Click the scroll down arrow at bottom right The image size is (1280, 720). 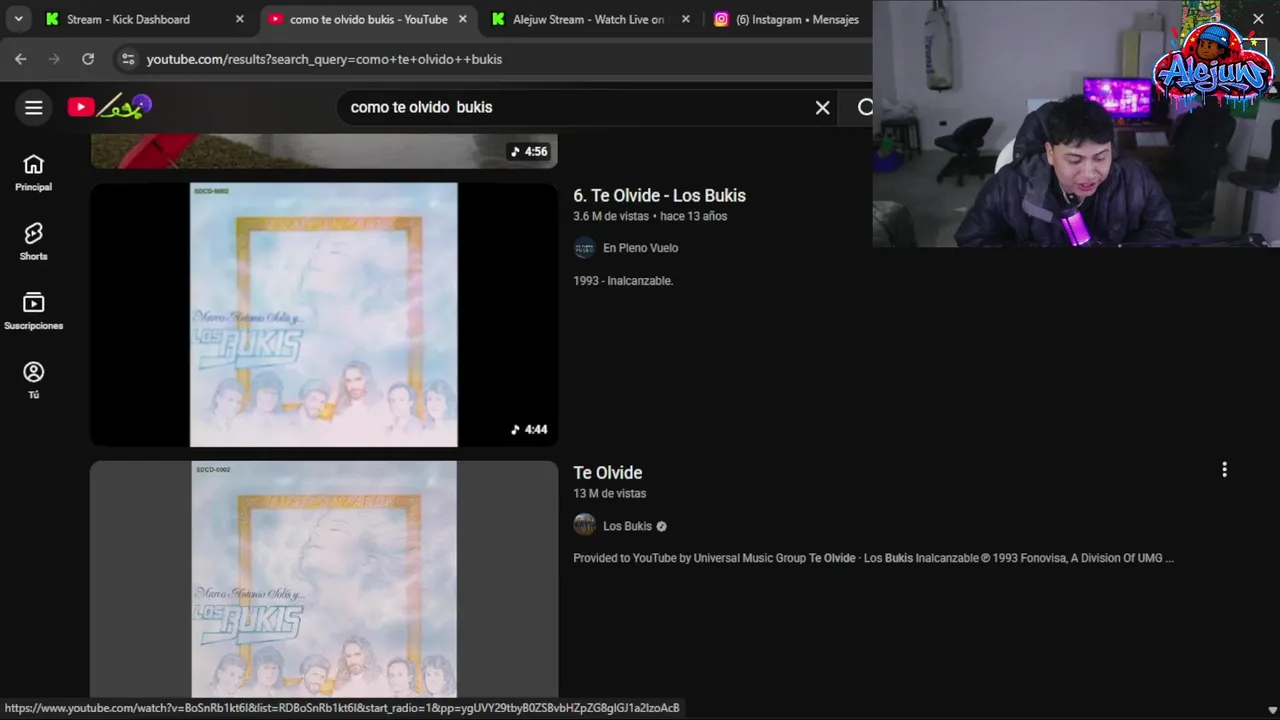(1272, 710)
